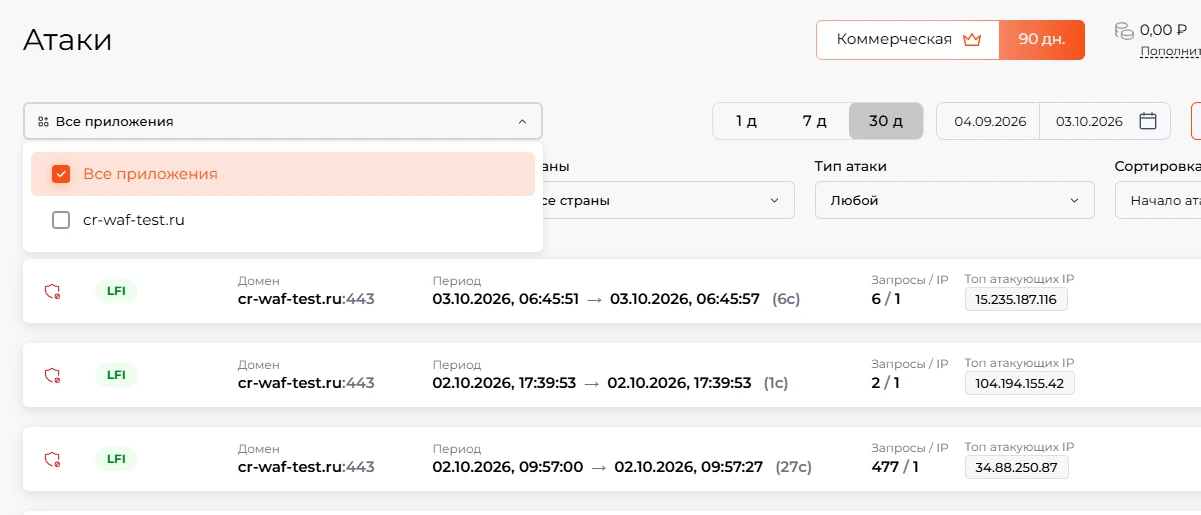
Task: Click requests count 2 / 1
Action: (x=886, y=383)
